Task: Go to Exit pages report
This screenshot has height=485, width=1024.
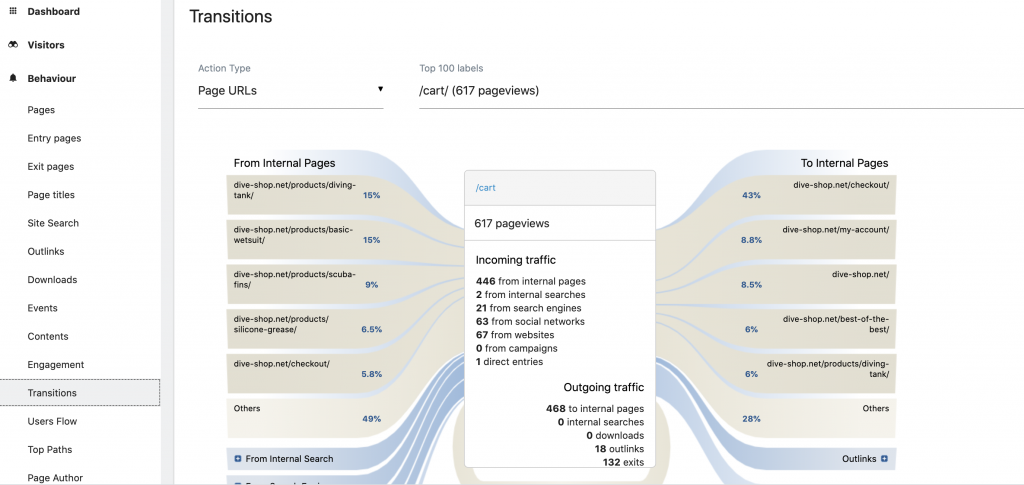Action: coord(50,166)
